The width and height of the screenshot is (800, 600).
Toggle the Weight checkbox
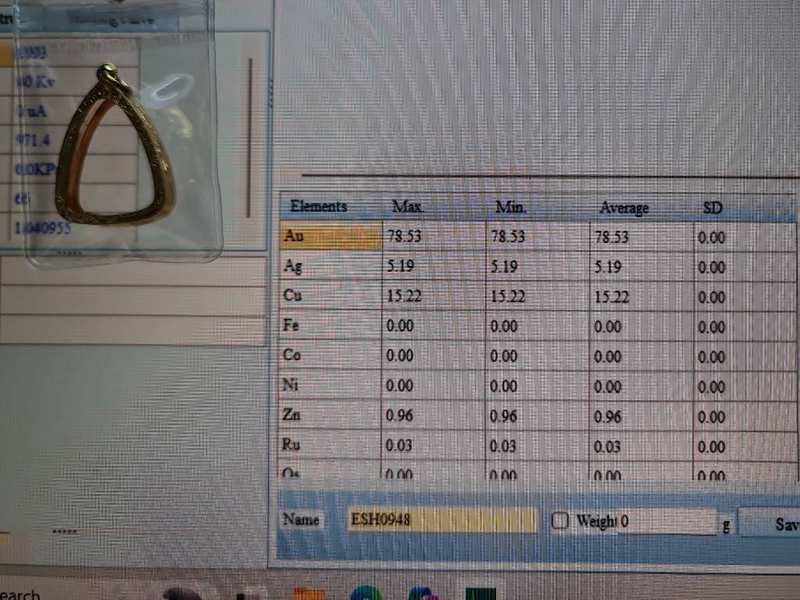[x=560, y=521]
